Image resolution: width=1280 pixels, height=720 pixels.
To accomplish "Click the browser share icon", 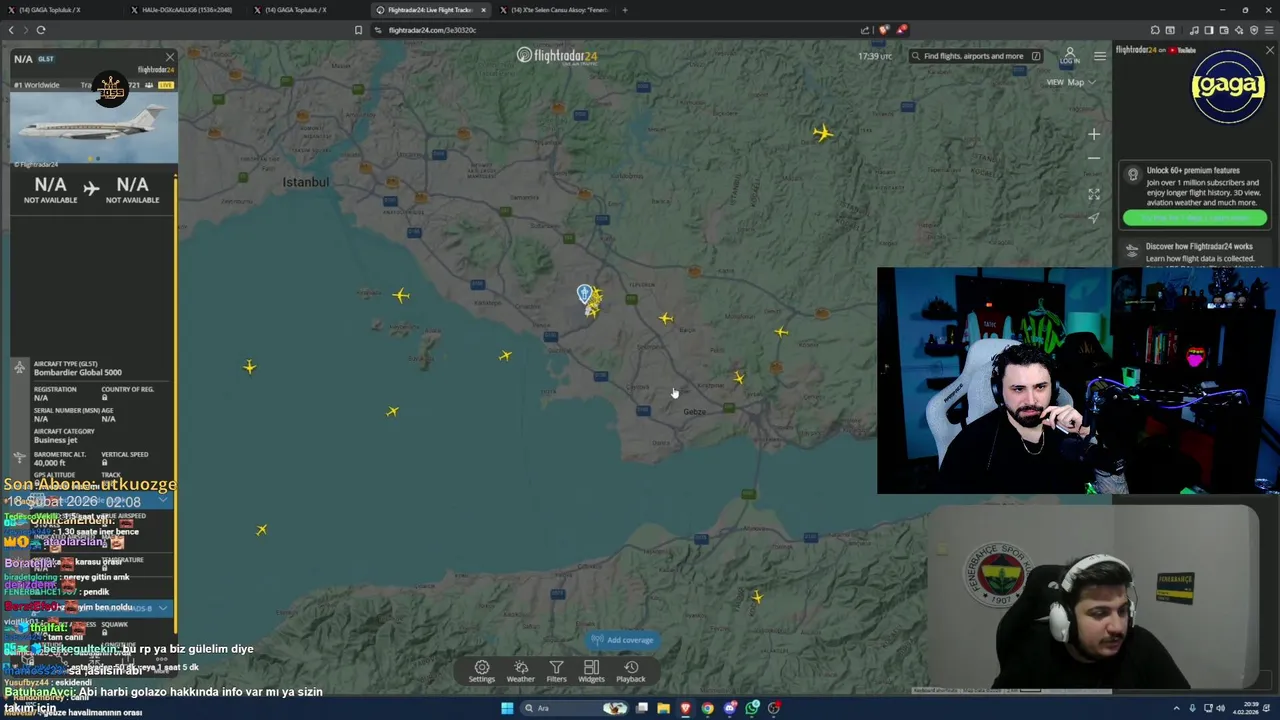I will 865,30.
